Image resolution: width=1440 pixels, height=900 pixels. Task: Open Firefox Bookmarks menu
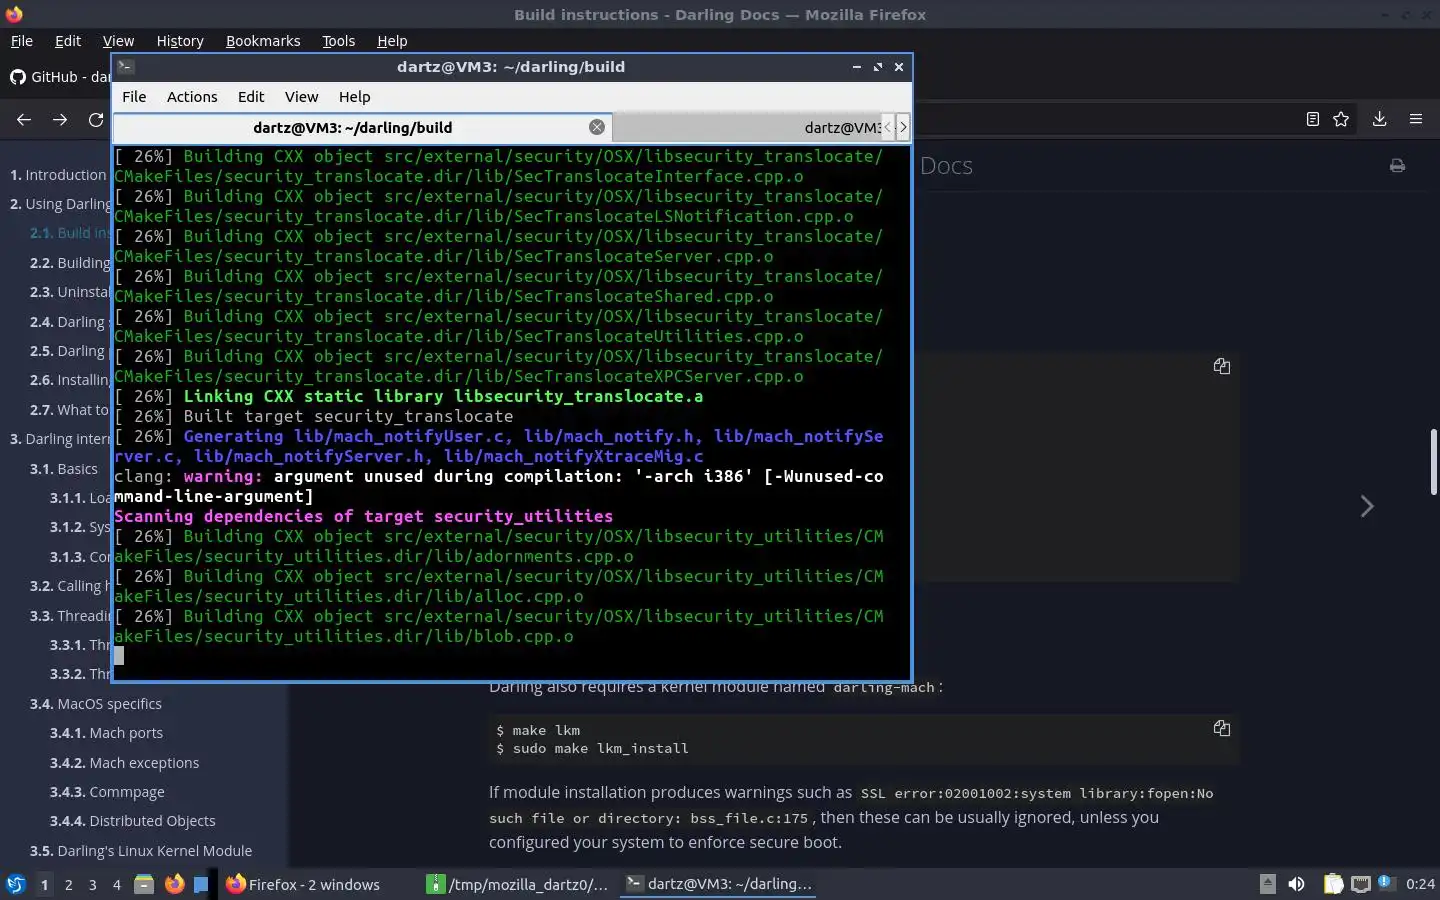pos(263,41)
